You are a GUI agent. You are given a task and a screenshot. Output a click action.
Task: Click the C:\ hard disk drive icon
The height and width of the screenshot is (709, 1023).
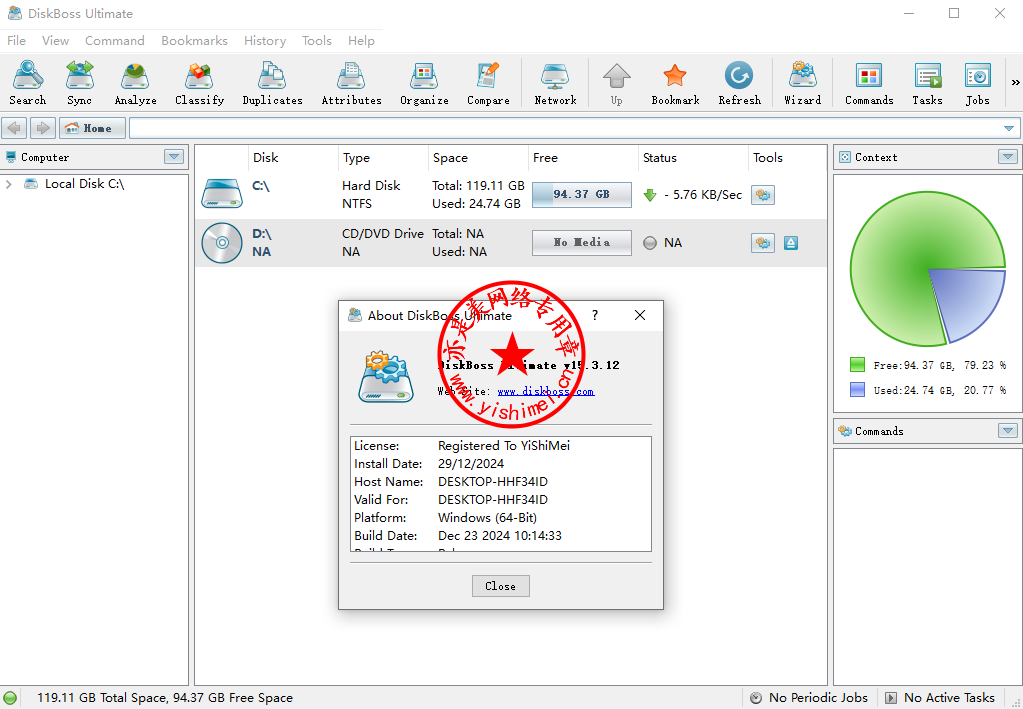[222, 194]
